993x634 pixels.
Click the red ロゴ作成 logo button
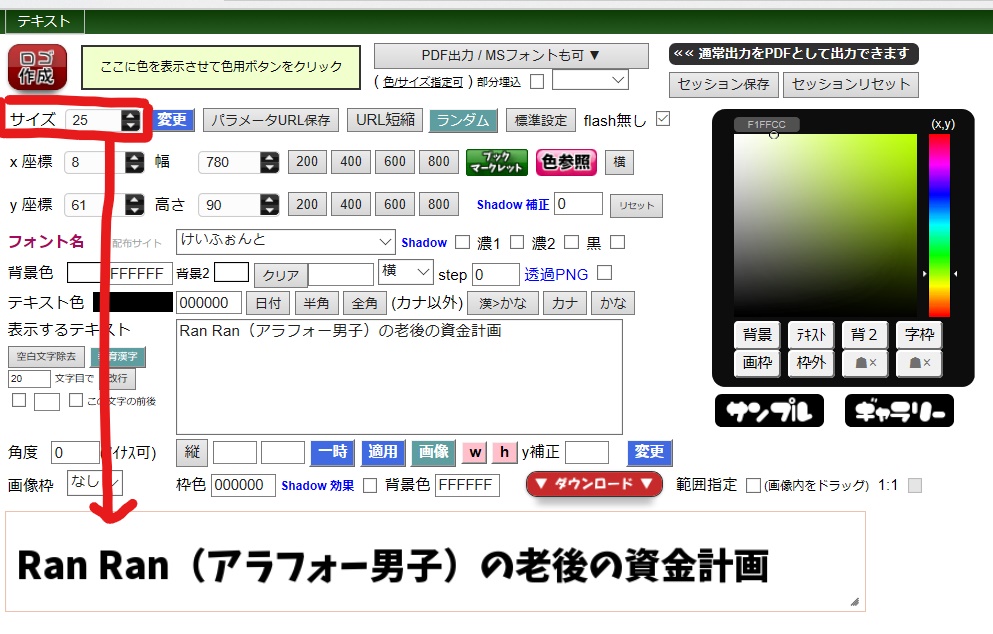[37, 67]
